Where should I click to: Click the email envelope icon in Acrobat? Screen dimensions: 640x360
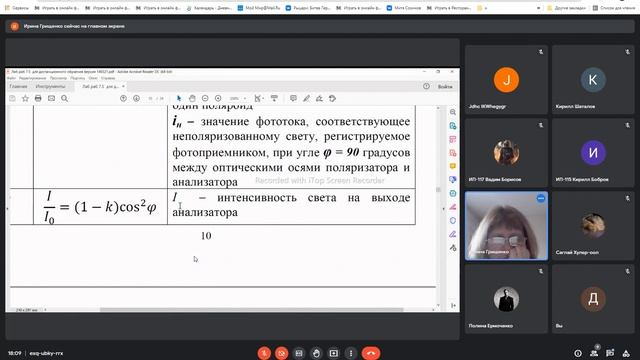51,98
